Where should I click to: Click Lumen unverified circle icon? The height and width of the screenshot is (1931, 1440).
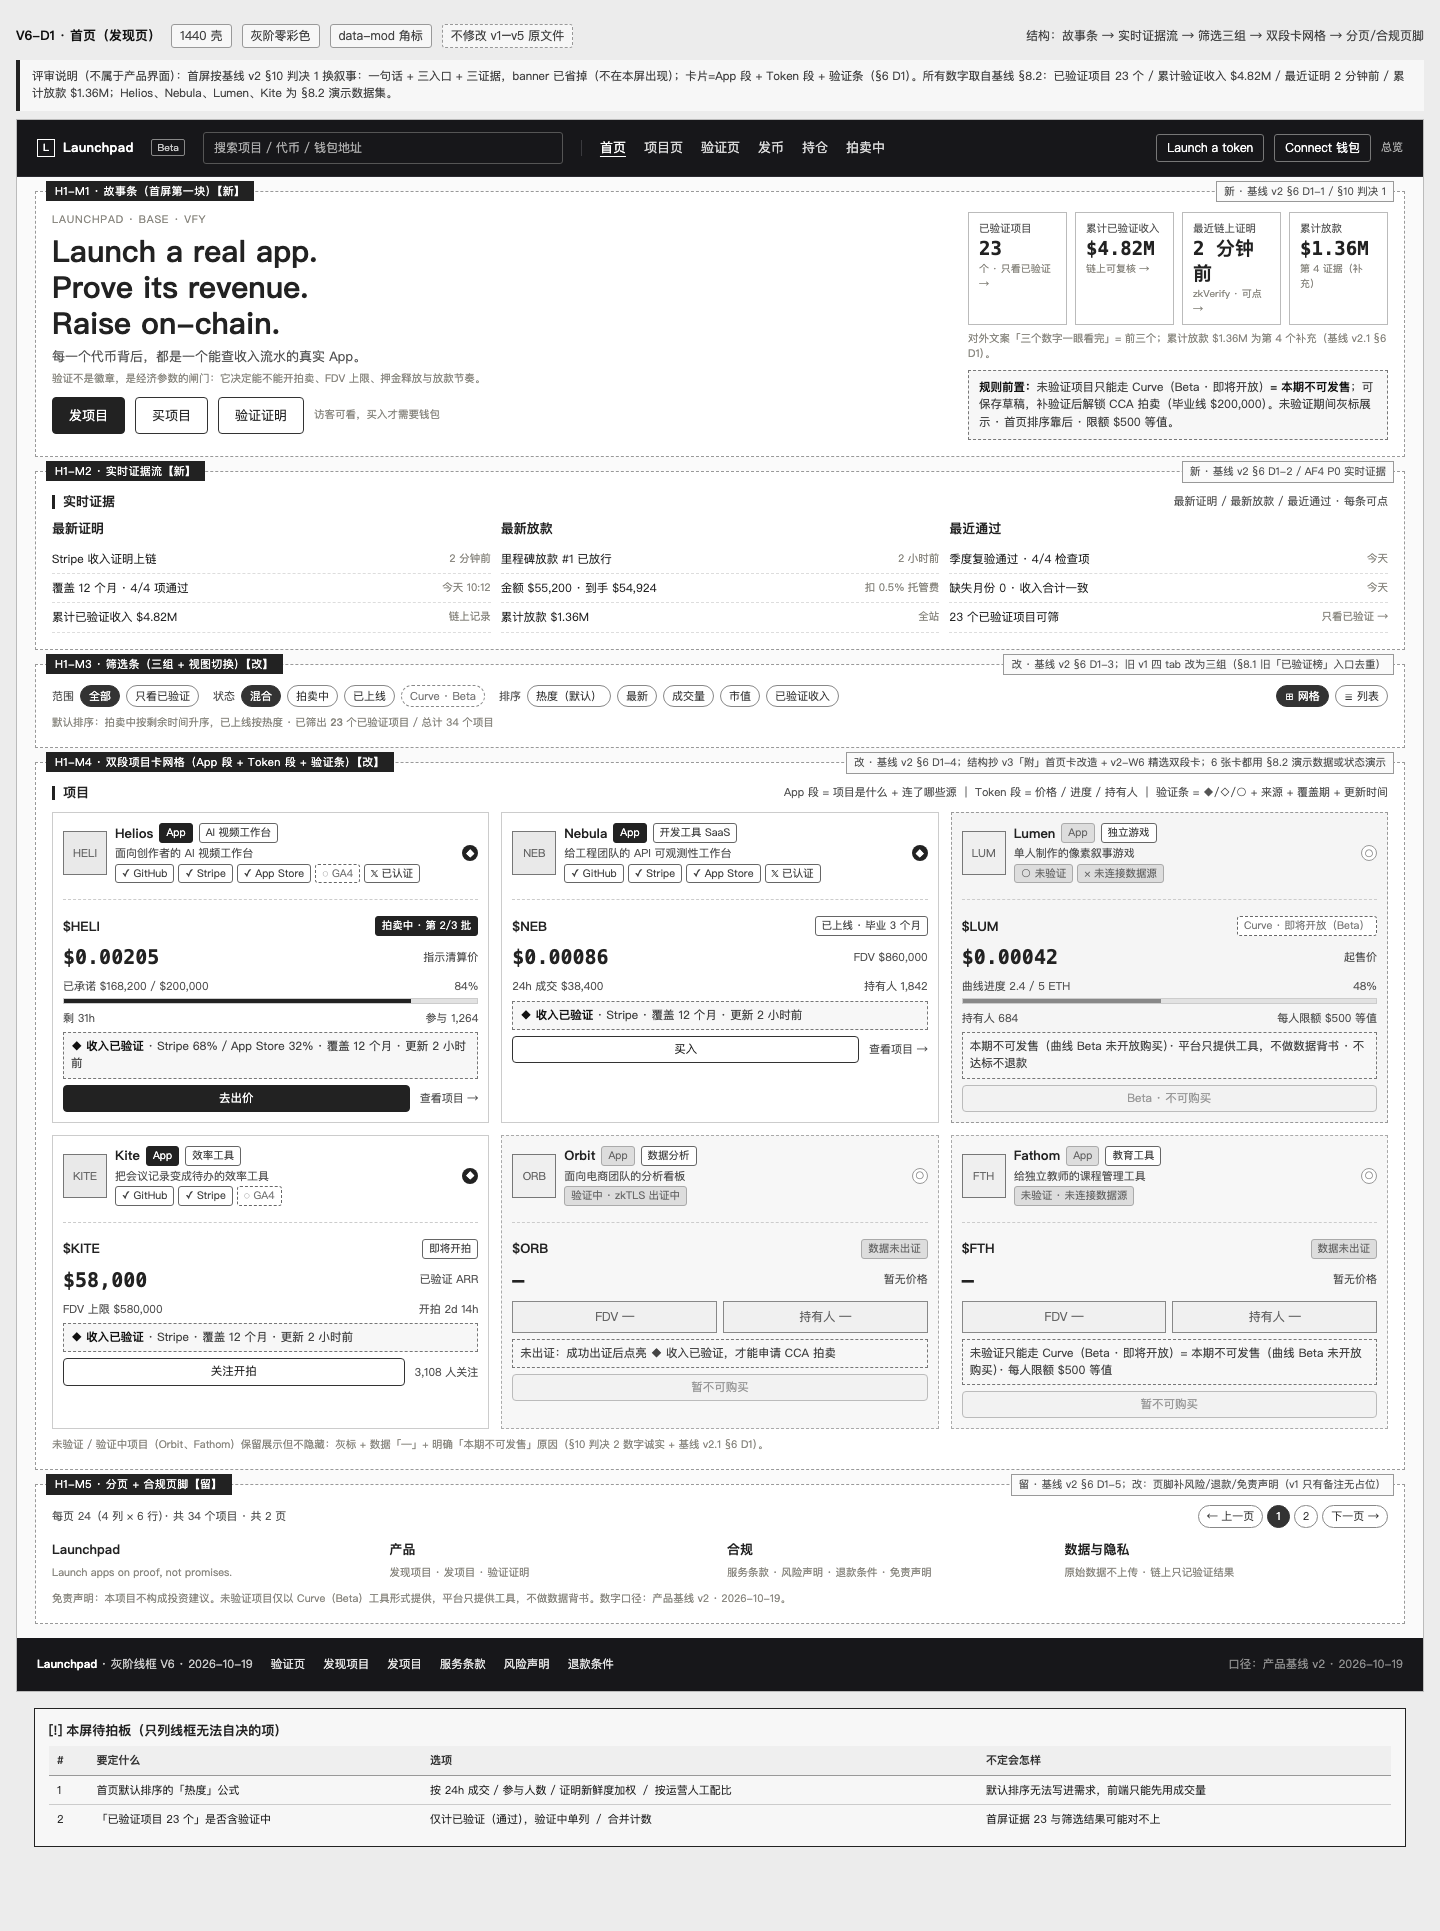coord(1369,853)
